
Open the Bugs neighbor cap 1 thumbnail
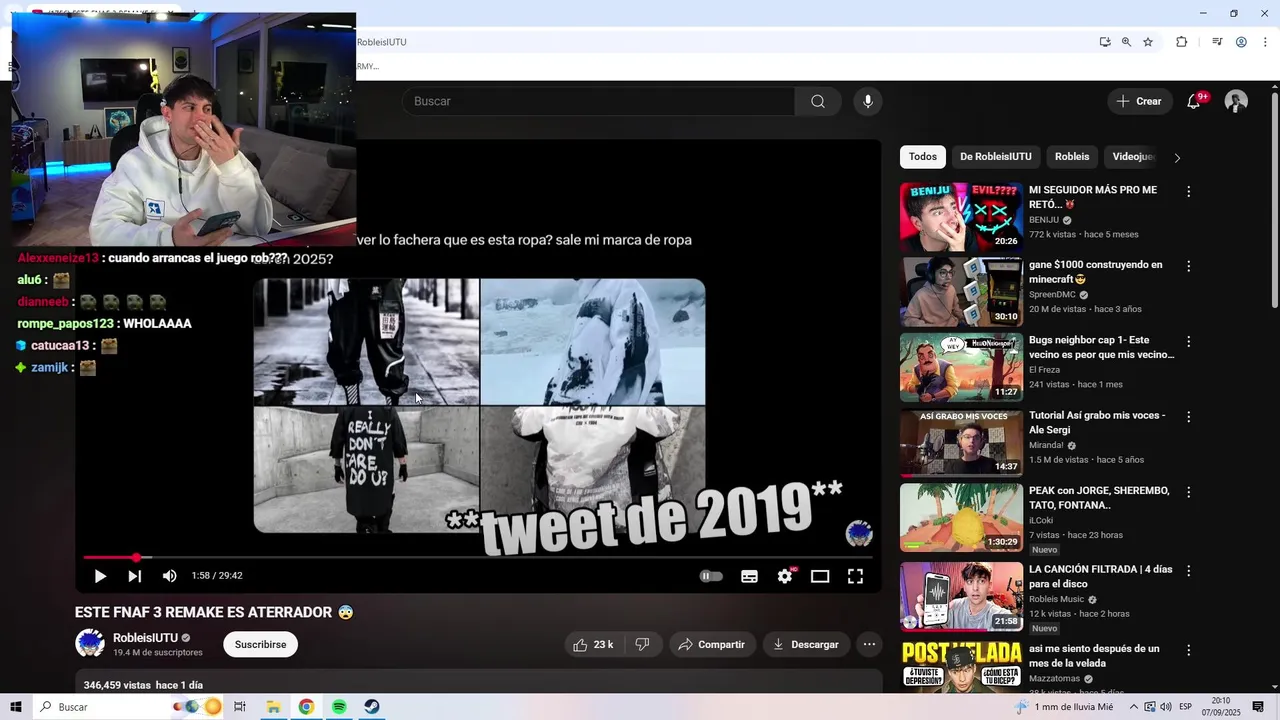(961, 367)
